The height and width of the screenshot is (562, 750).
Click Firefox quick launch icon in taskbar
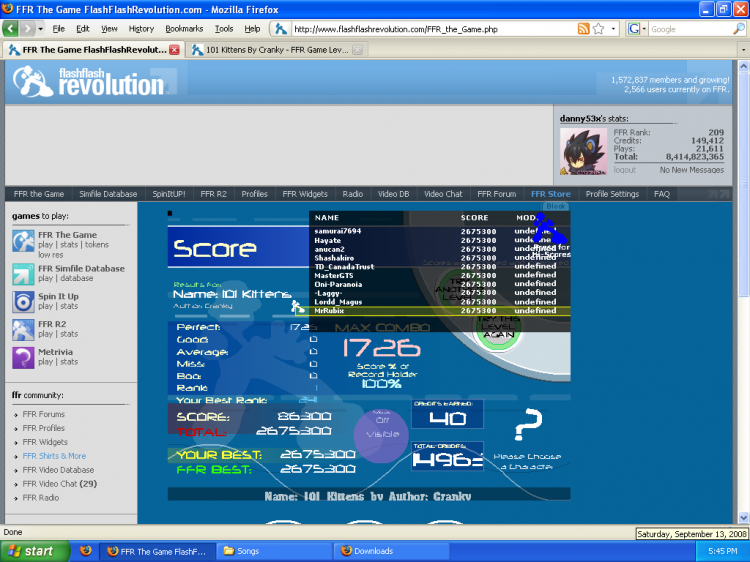tap(86, 551)
